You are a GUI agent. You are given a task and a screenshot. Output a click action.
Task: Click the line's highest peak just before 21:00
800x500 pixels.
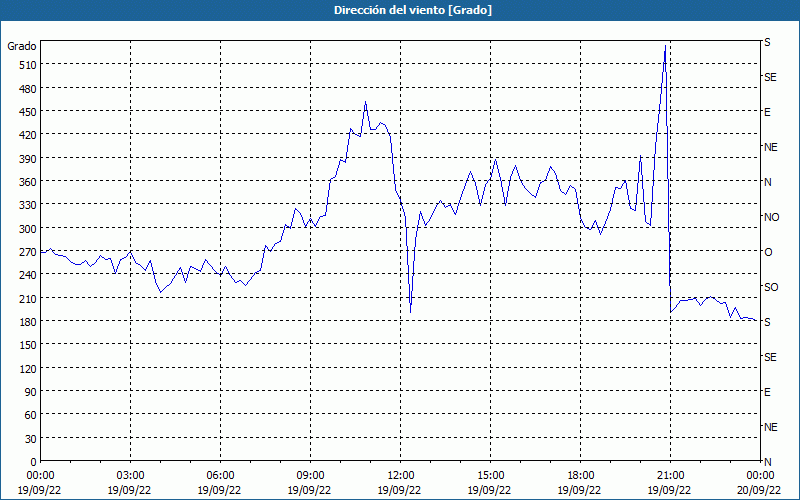665,46
